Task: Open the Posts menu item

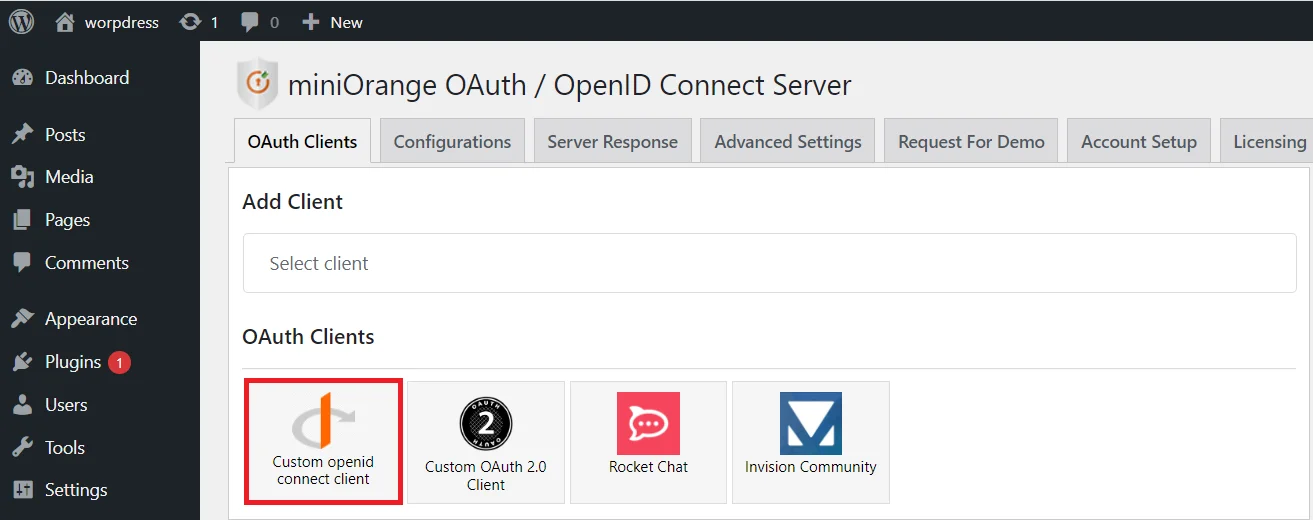Action: [65, 135]
